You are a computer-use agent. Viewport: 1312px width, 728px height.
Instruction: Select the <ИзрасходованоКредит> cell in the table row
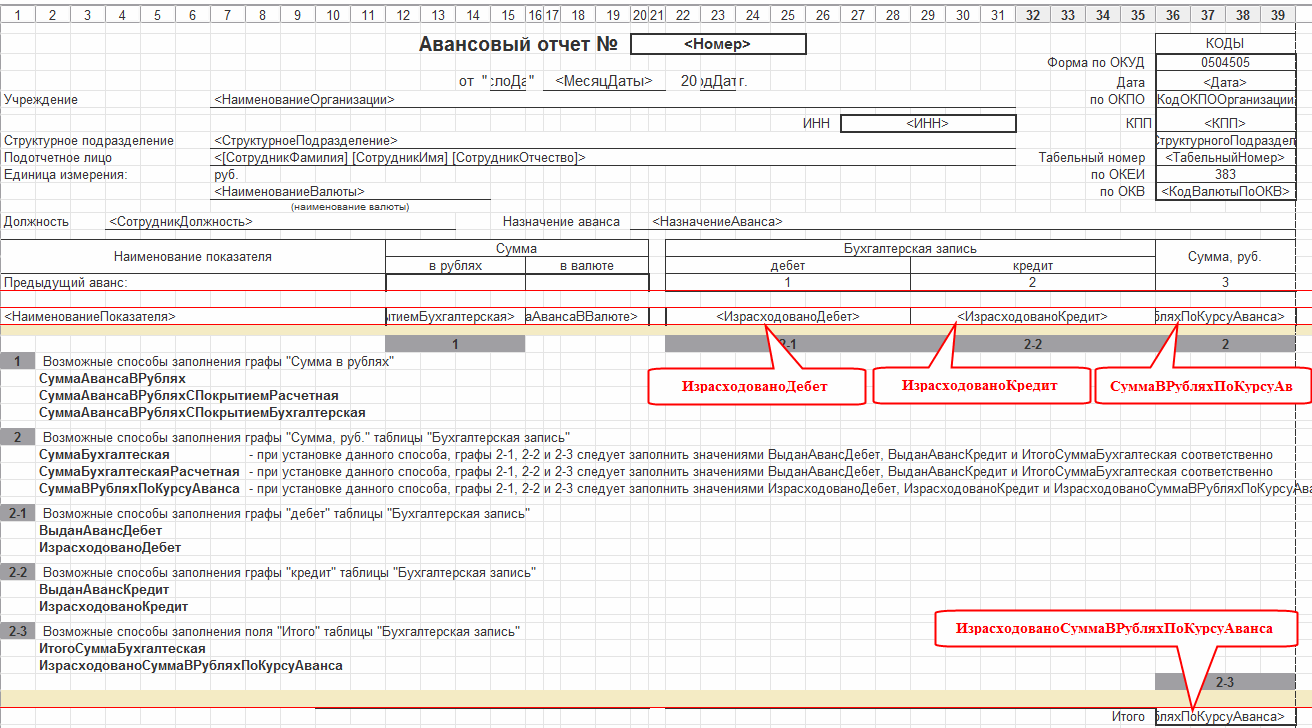pos(1033,316)
